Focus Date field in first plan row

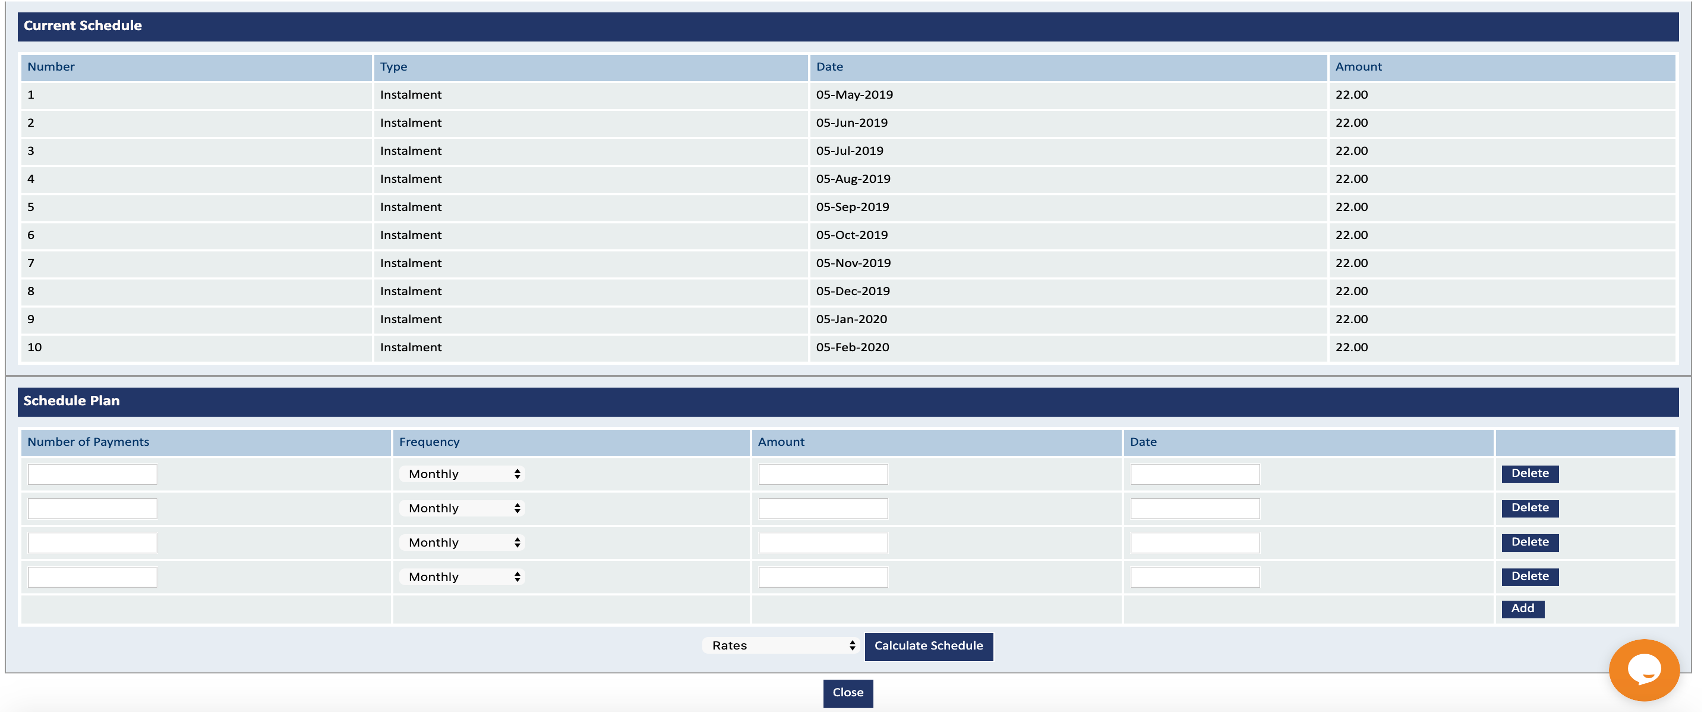(x=1195, y=474)
